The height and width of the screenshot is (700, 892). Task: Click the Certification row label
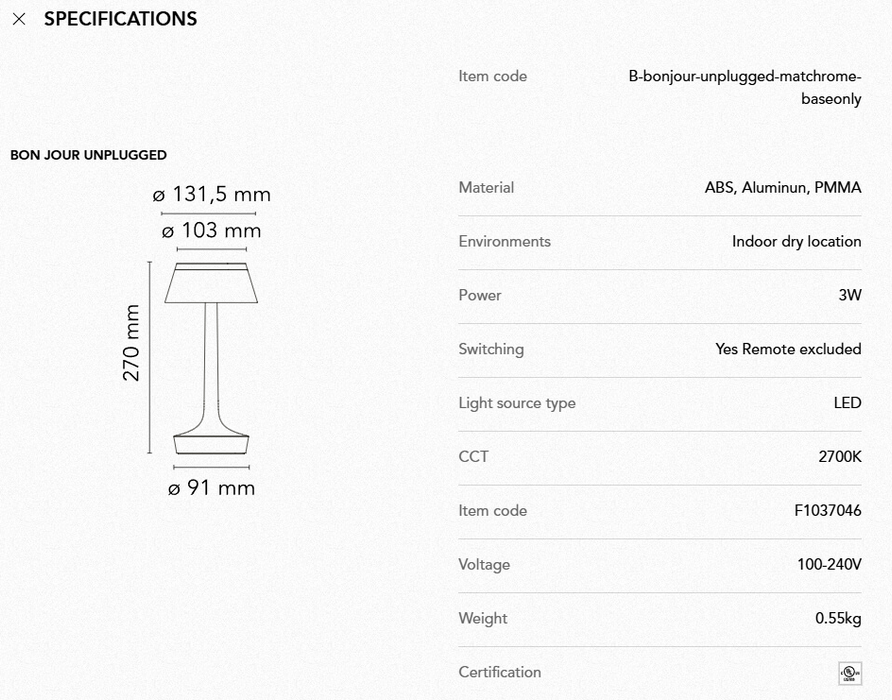point(499,672)
